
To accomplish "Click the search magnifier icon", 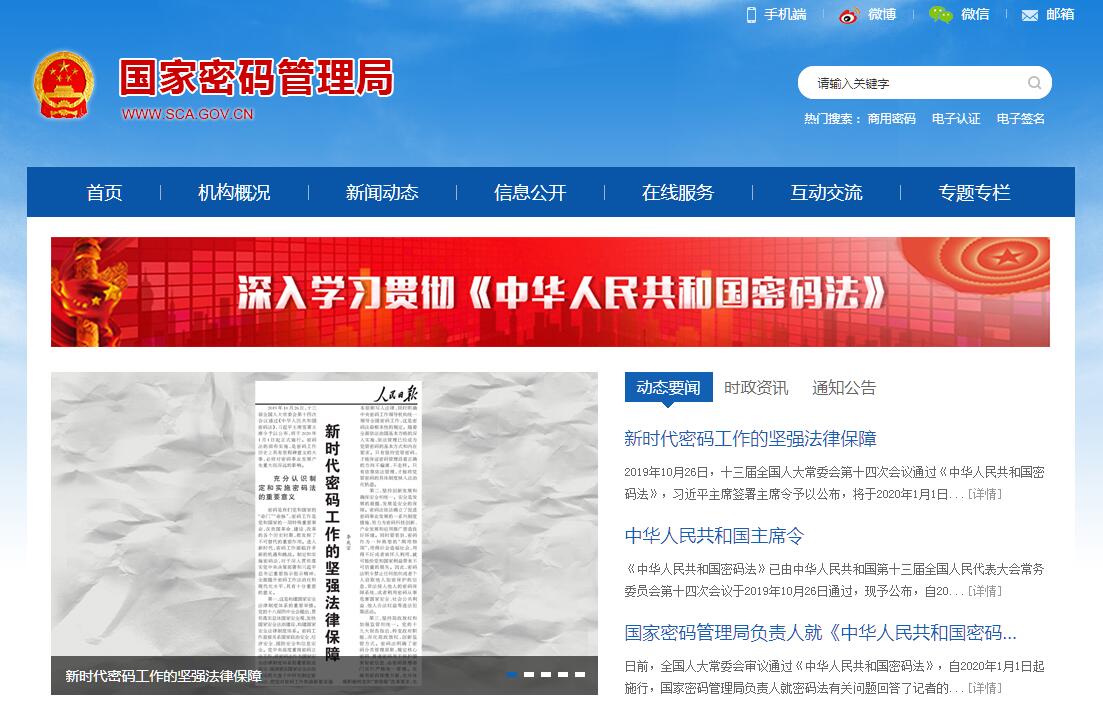I will [x=1034, y=83].
